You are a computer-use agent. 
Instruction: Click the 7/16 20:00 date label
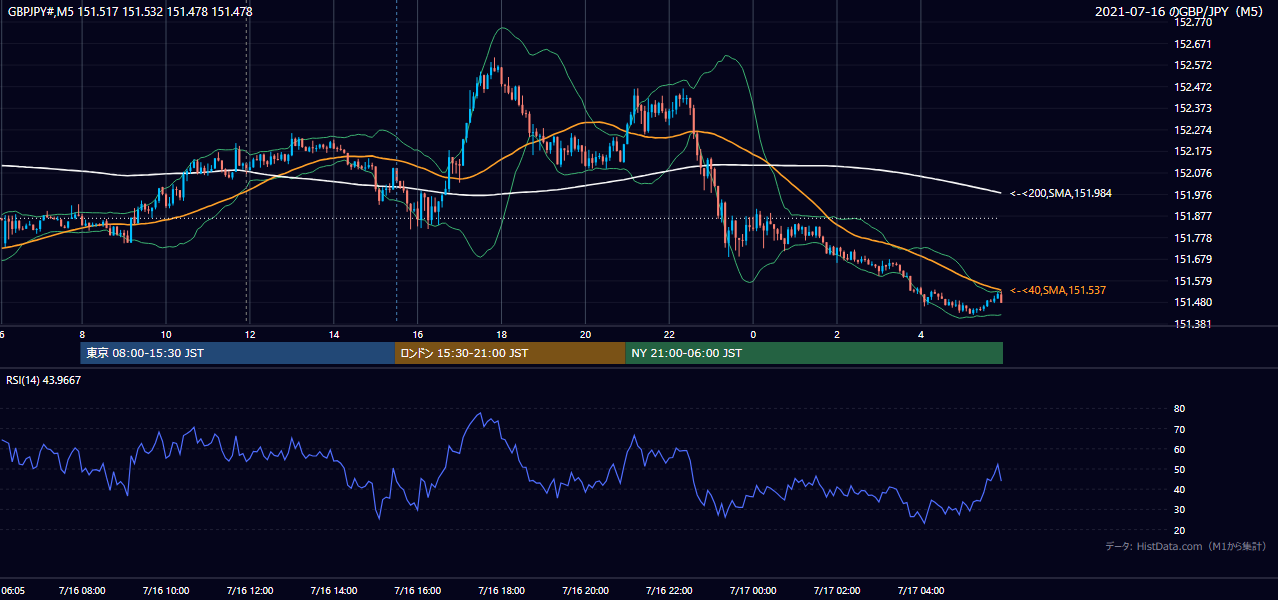pyautogui.click(x=586, y=590)
